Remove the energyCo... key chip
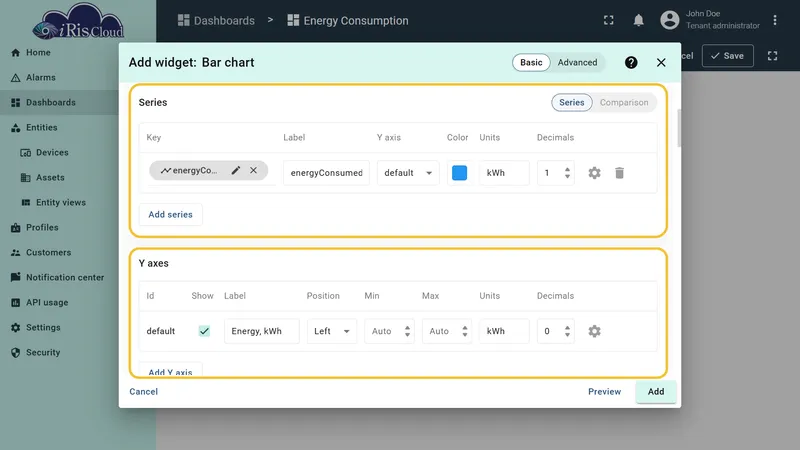800x450 pixels. (x=254, y=170)
